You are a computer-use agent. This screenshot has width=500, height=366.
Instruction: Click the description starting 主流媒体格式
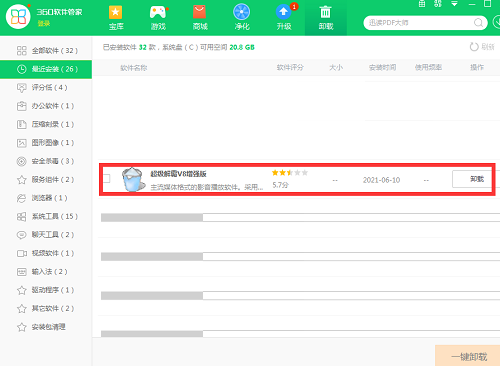207,187
